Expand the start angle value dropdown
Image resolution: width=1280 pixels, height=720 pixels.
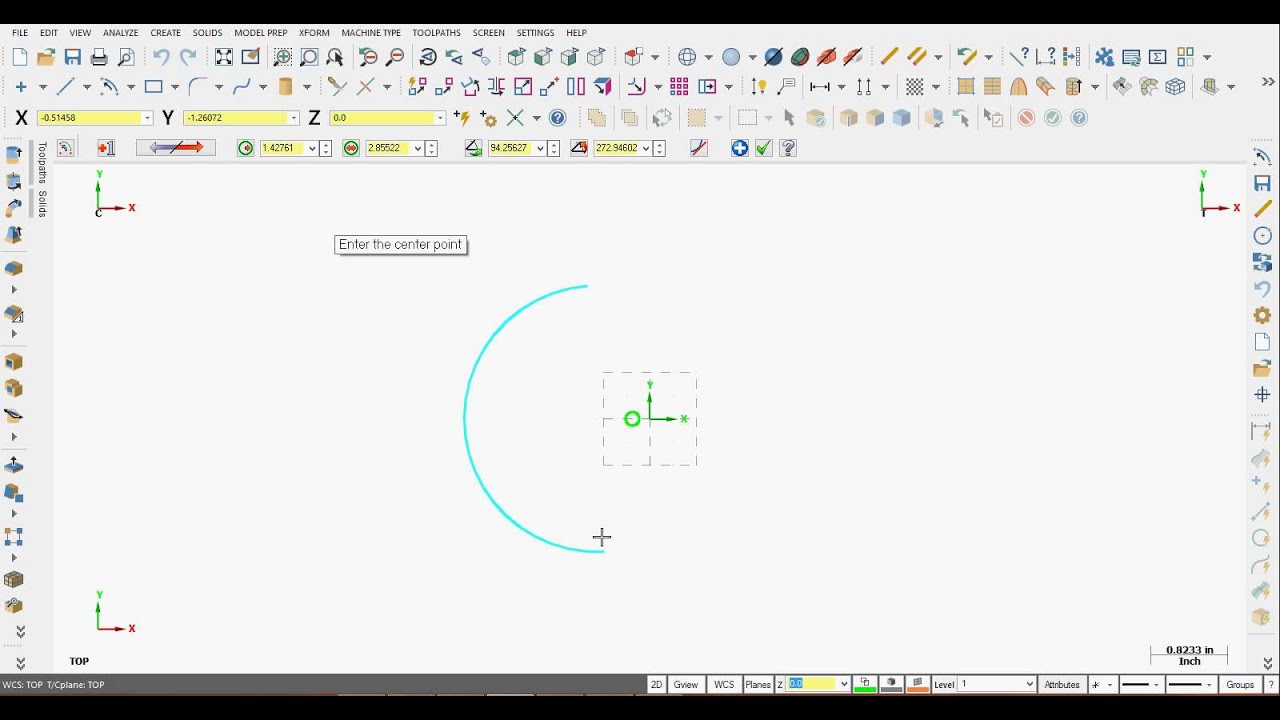(x=540, y=148)
